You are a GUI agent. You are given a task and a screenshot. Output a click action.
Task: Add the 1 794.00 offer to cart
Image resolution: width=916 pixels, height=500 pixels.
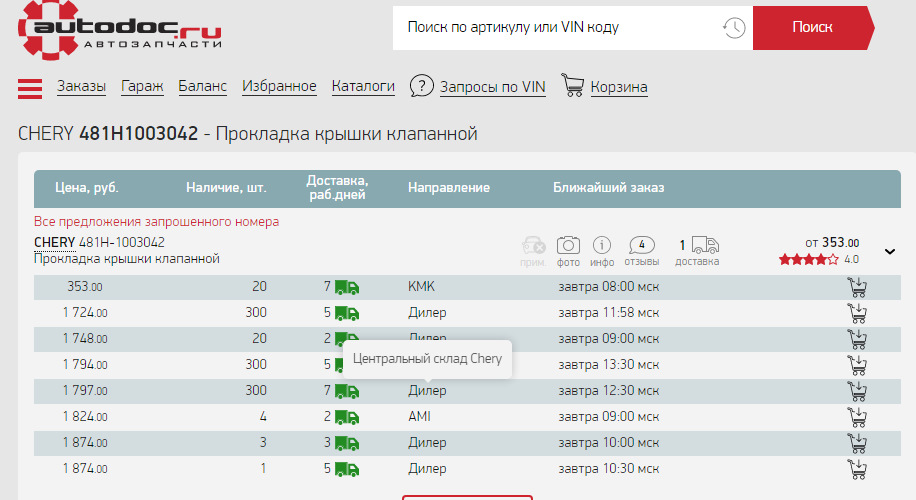[x=857, y=365]
